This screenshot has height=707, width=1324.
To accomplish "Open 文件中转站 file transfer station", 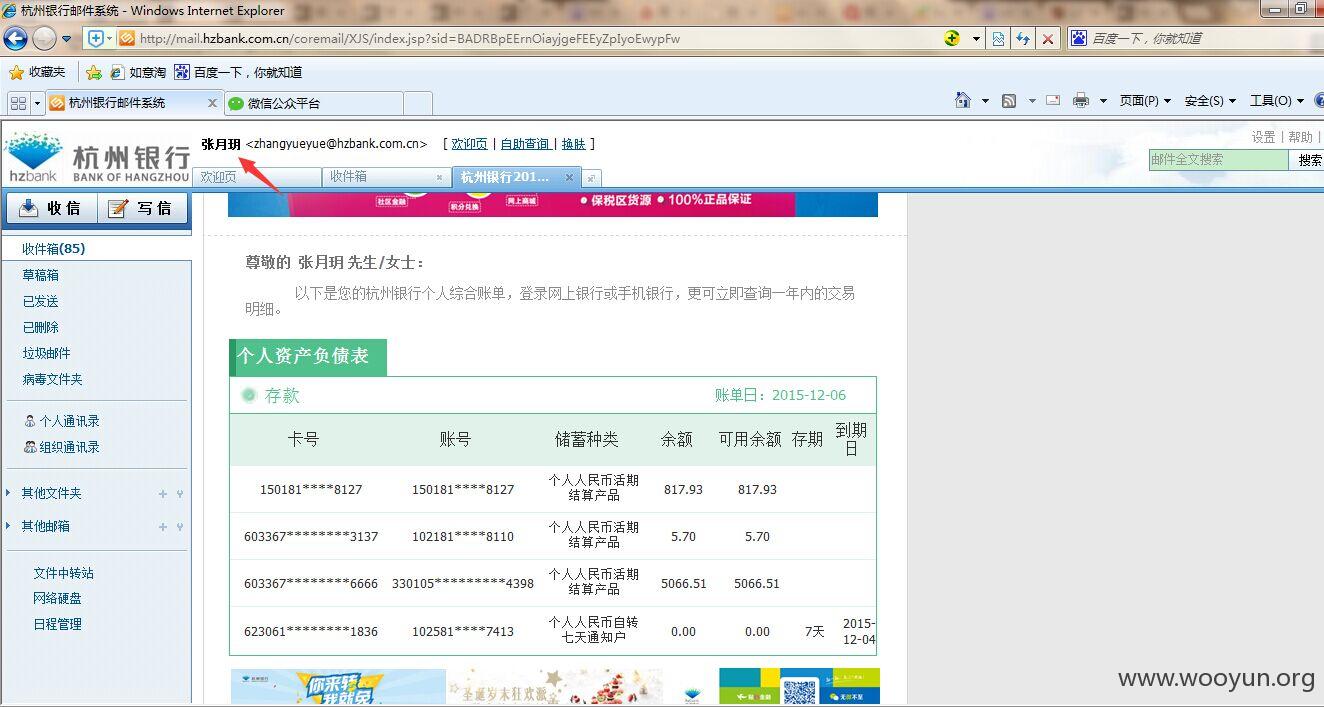I will point(63,573).
